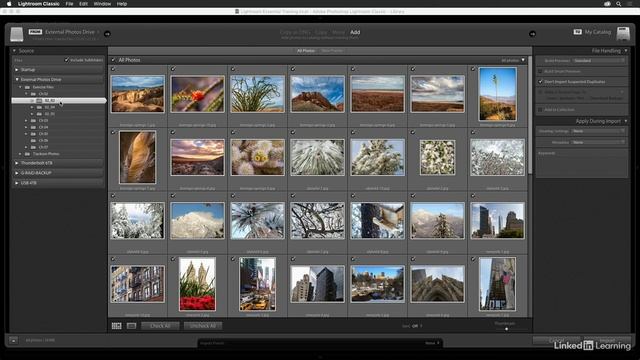This screenshot has height=360, width=640.
Task: Enable the Add to Collection checkbox
Action: [540, 110]
